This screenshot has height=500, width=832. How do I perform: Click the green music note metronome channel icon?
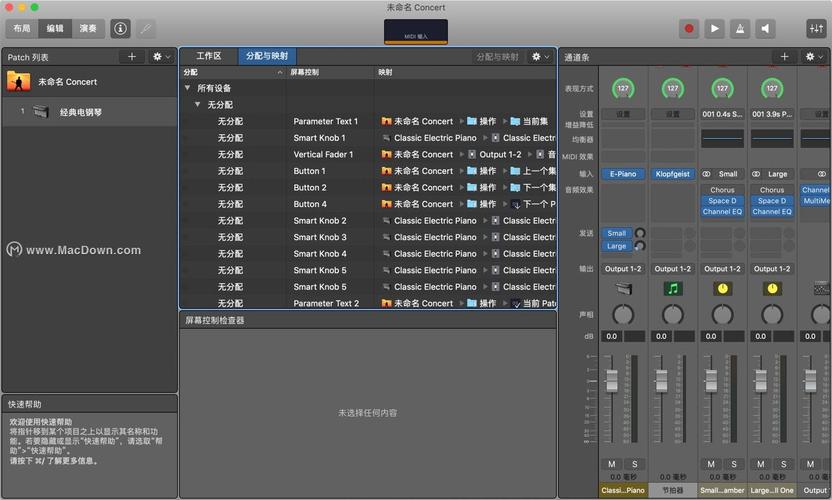click(x=673, y=288)
